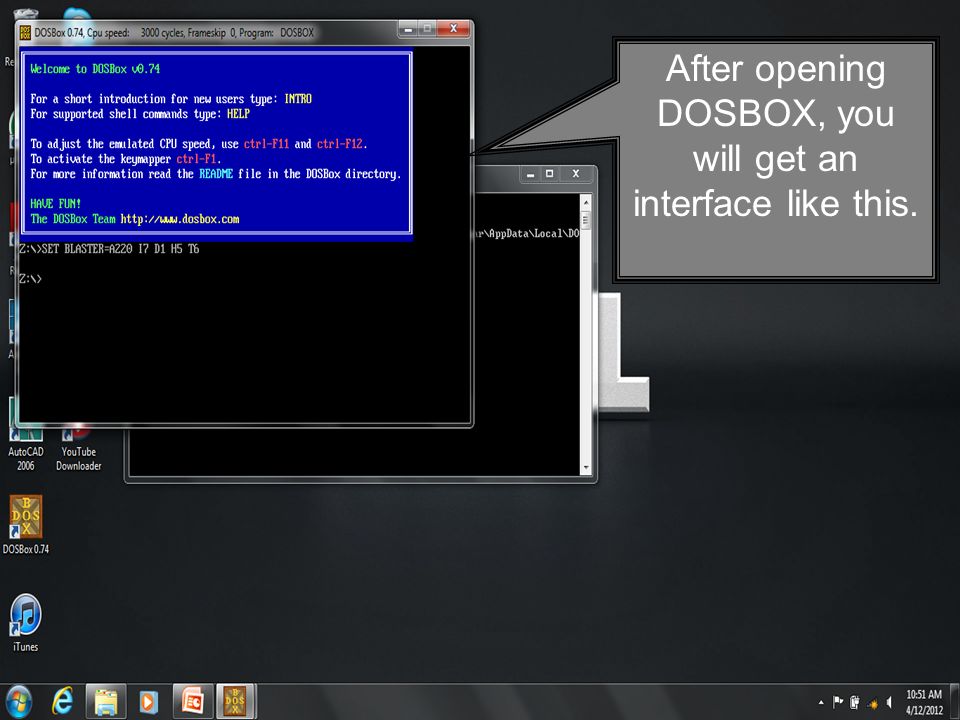Click the ctrl-F11 shortcut text
Screen dimensions: 960x720
pos(266,144)
